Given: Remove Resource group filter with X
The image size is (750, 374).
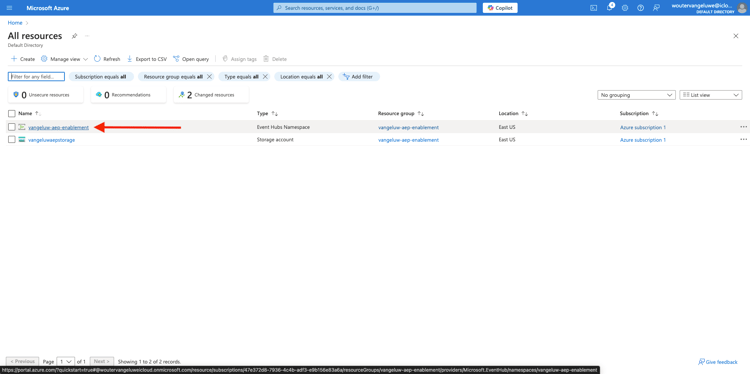Looking at the screenshot, I should (209, 77).
